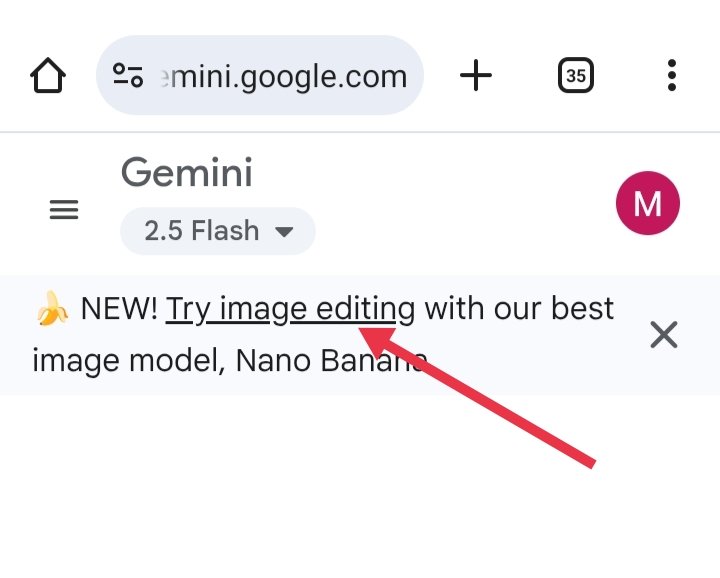Dismiss the Nano Banana announcement banner
Image resolution: width=720 pixels, height=578 pixels.
pos(664,335)
